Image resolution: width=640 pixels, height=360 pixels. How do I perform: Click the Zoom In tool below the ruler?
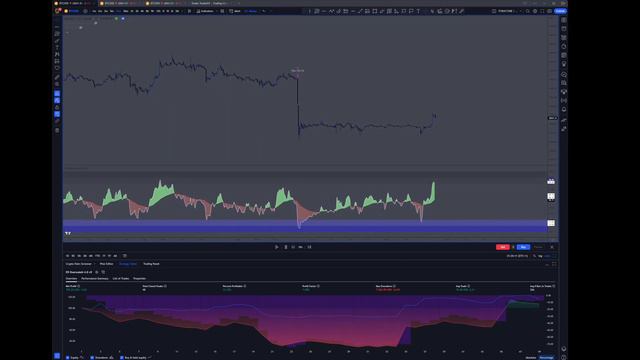click(57, 84)
